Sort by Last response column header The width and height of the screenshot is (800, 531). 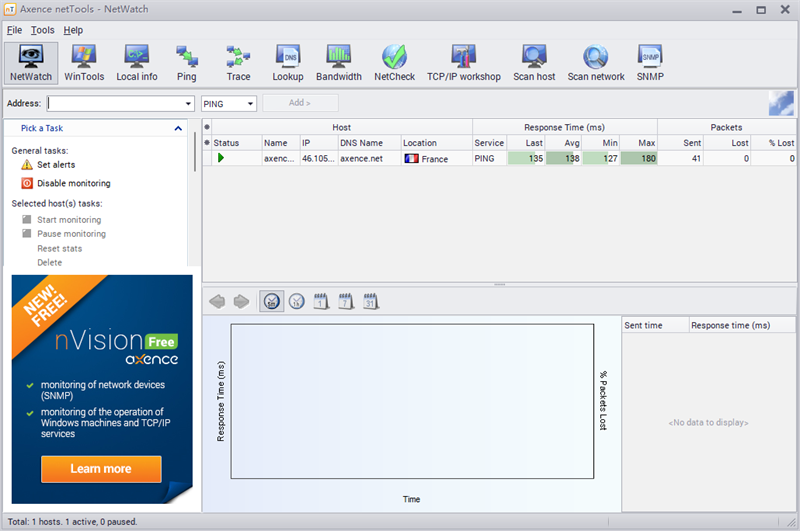pyautogui.click(x=526, y=143)
